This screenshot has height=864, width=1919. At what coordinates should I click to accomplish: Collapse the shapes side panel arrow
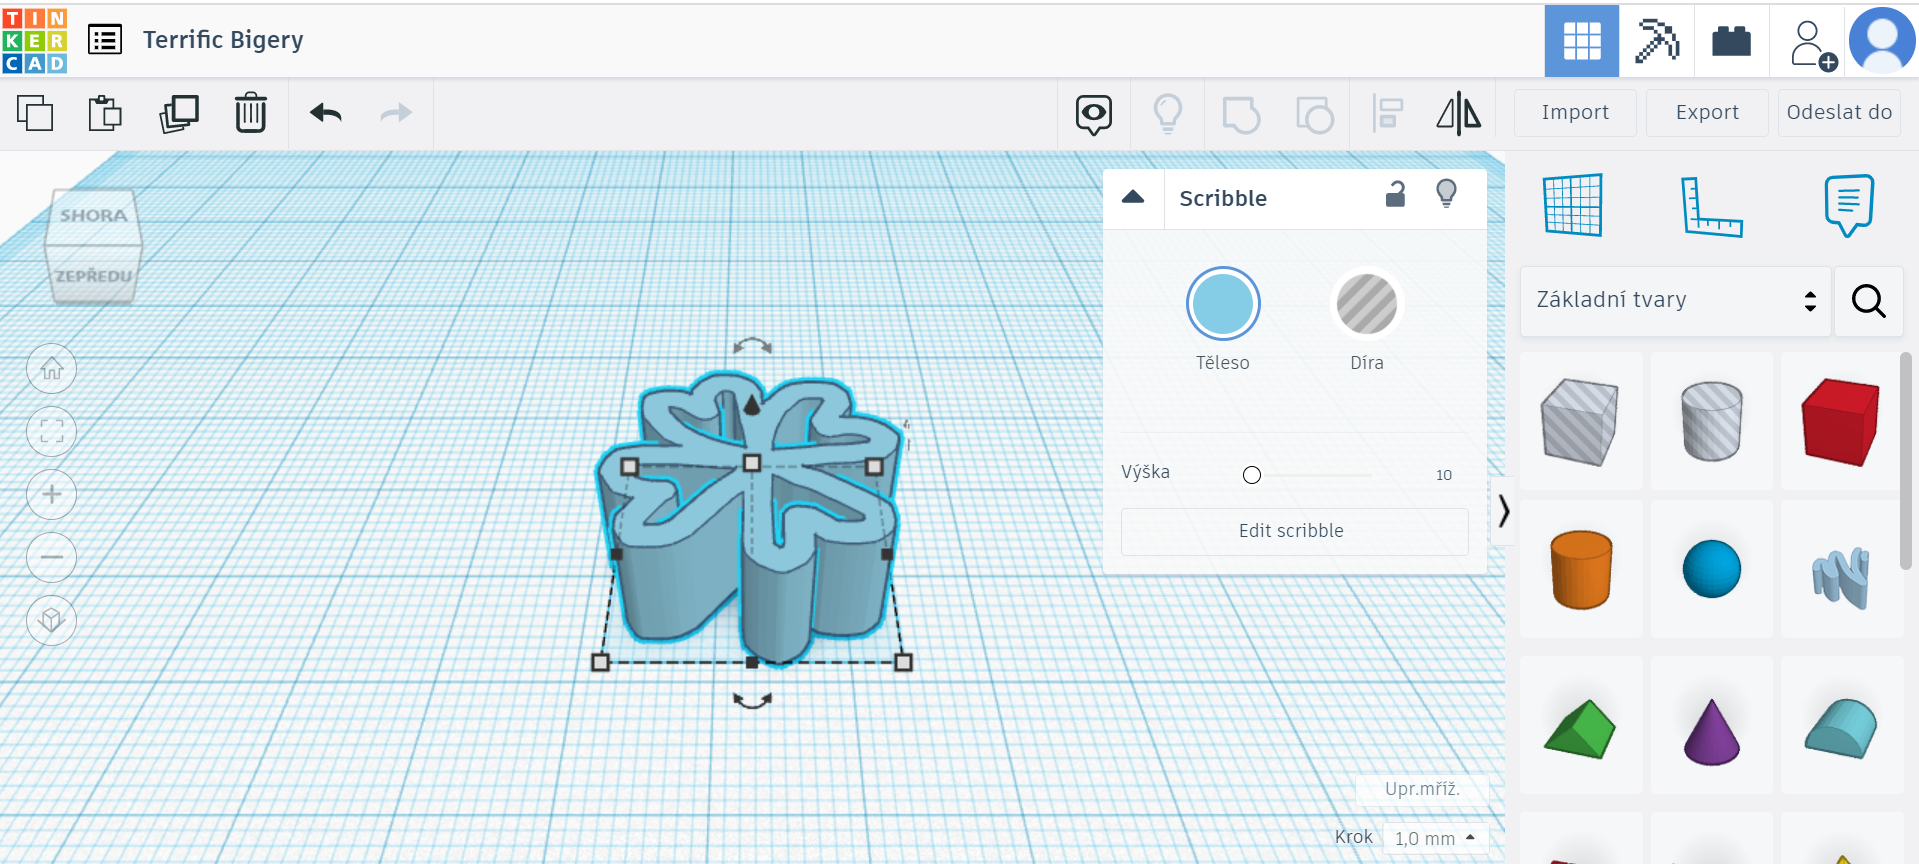[x=1503, y=511]
